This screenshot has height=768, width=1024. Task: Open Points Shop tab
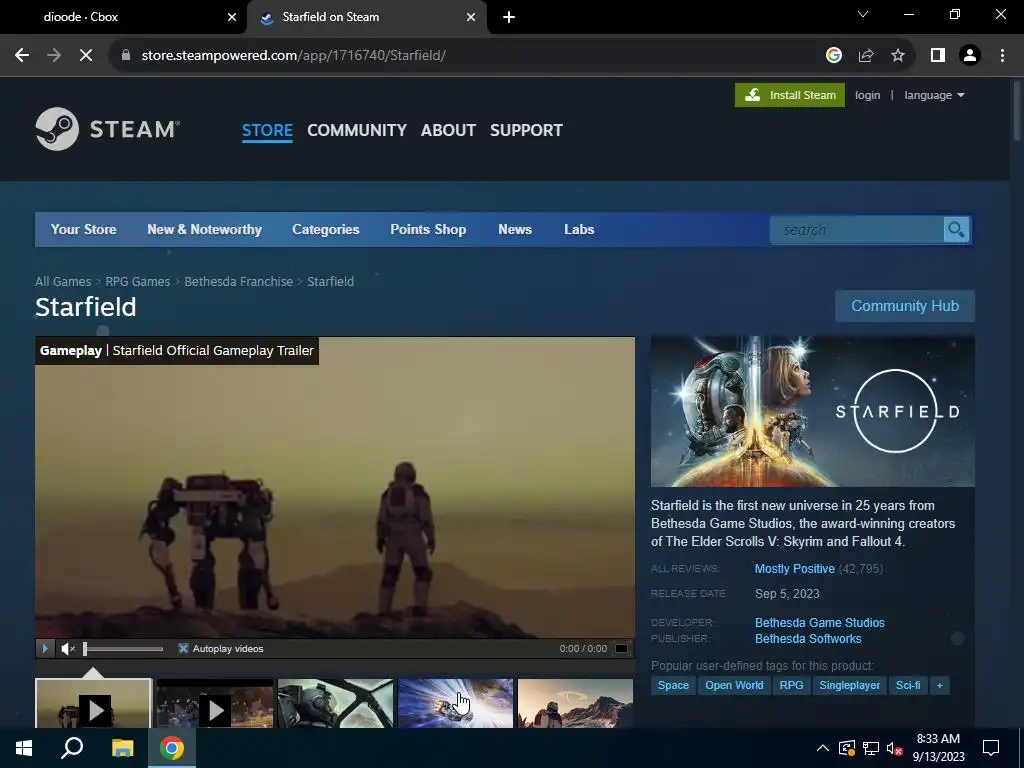tap(428, 229)
